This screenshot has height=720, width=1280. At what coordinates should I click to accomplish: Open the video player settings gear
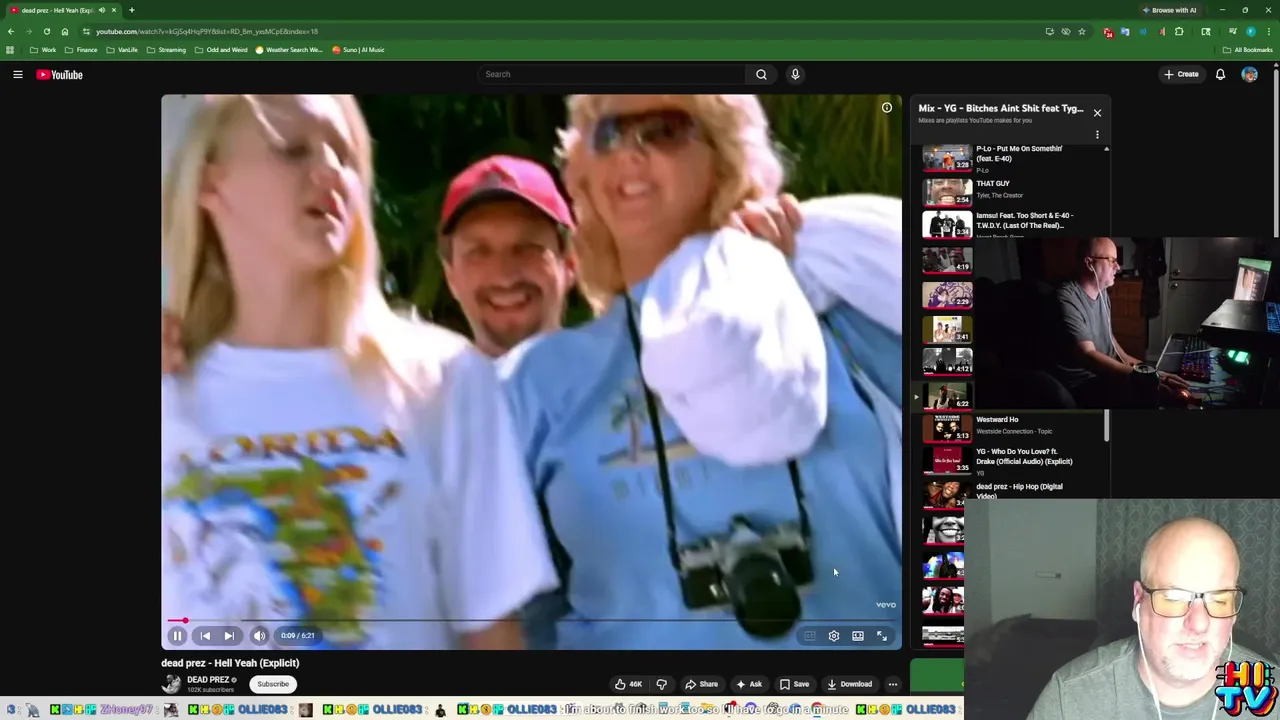click(x=834, y=636)
